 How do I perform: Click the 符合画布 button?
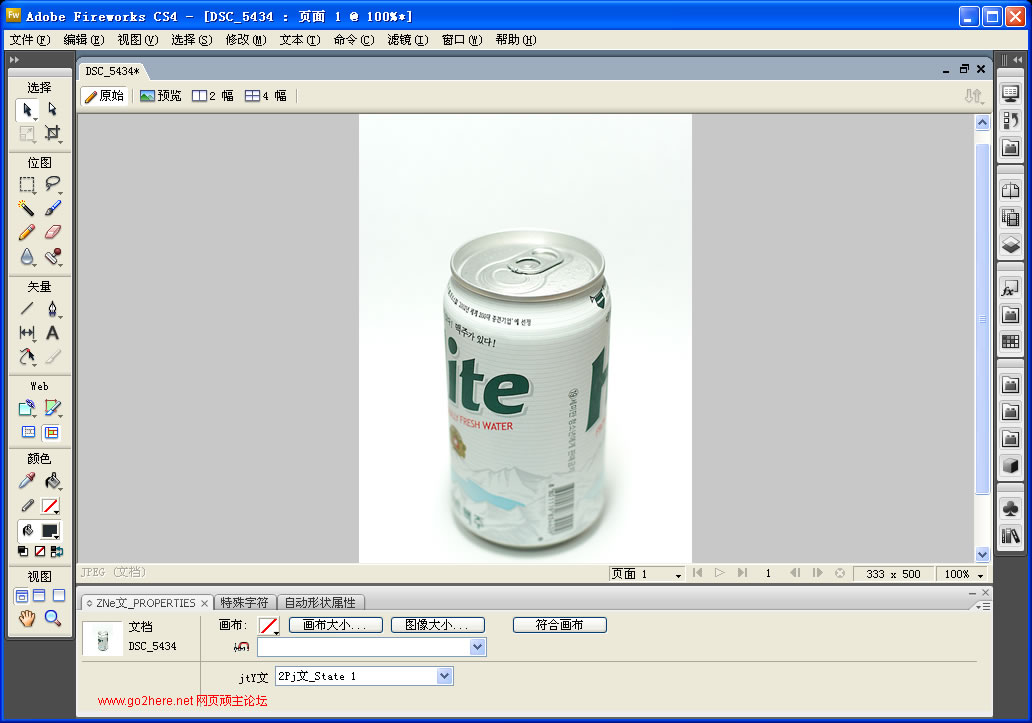[559, 625]
